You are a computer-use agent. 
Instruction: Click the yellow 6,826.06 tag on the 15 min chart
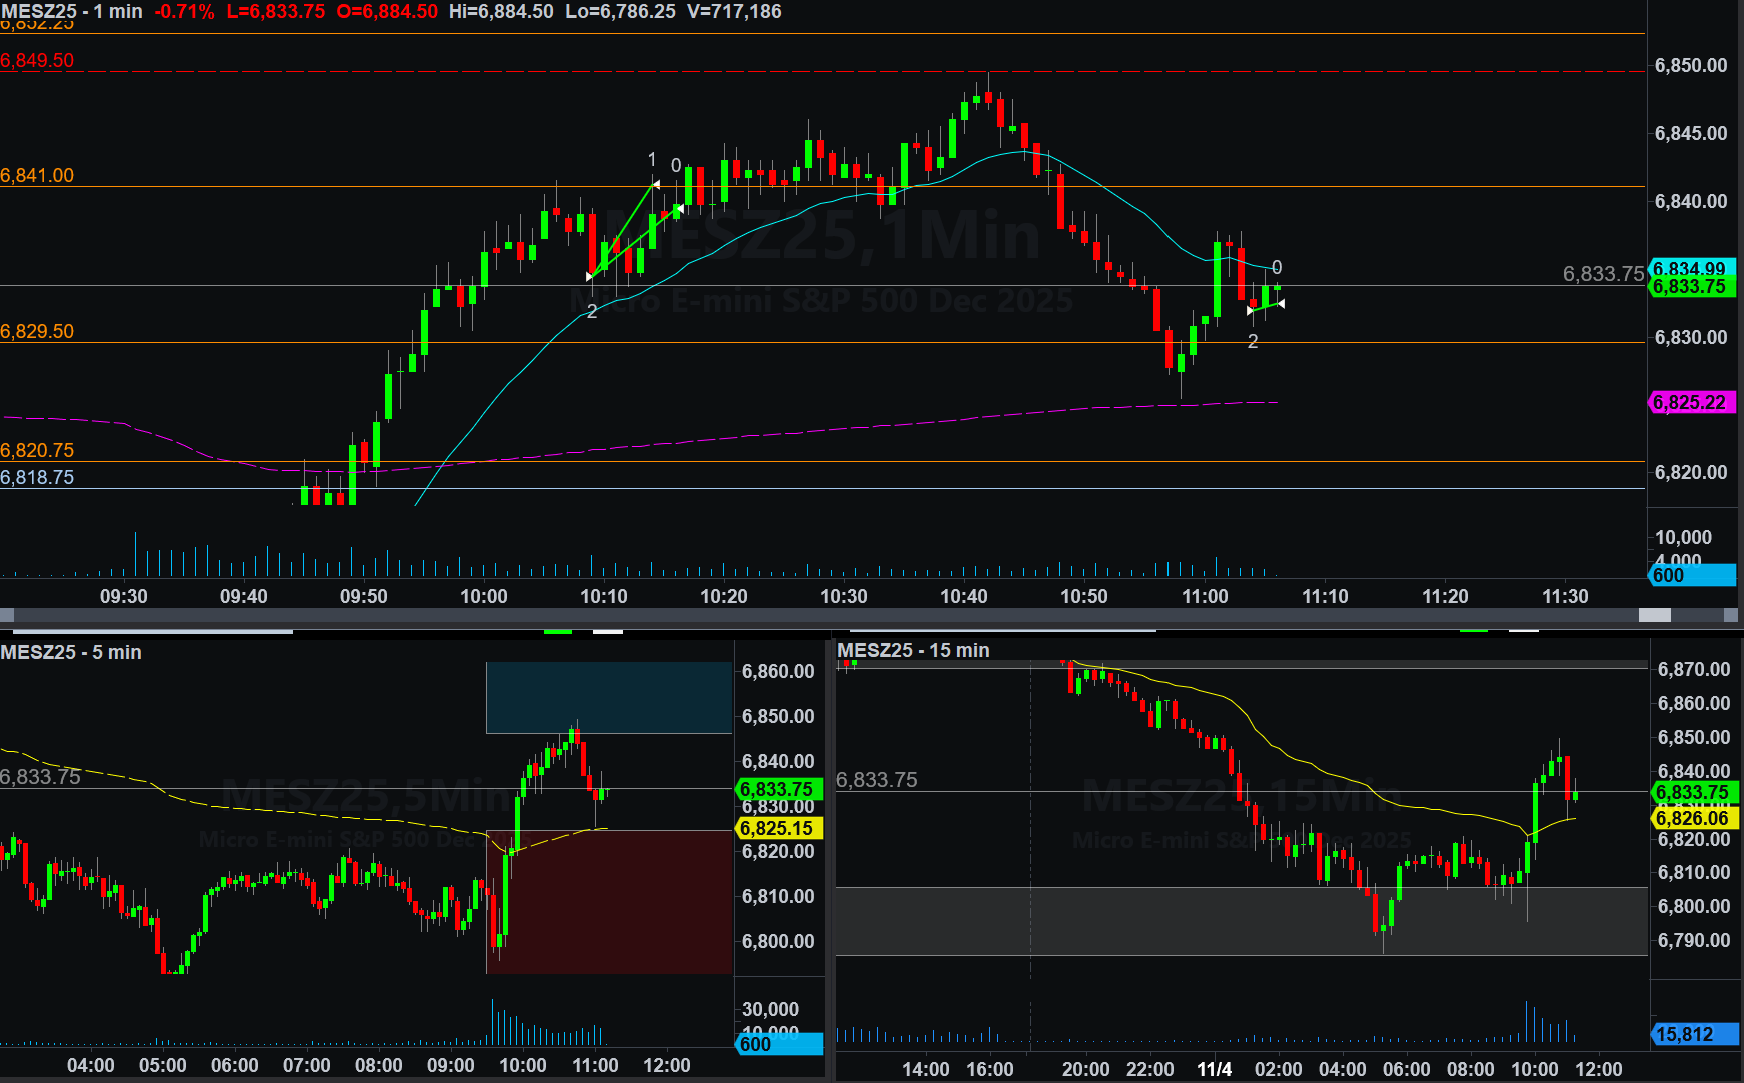click(x=1693, y=818)
